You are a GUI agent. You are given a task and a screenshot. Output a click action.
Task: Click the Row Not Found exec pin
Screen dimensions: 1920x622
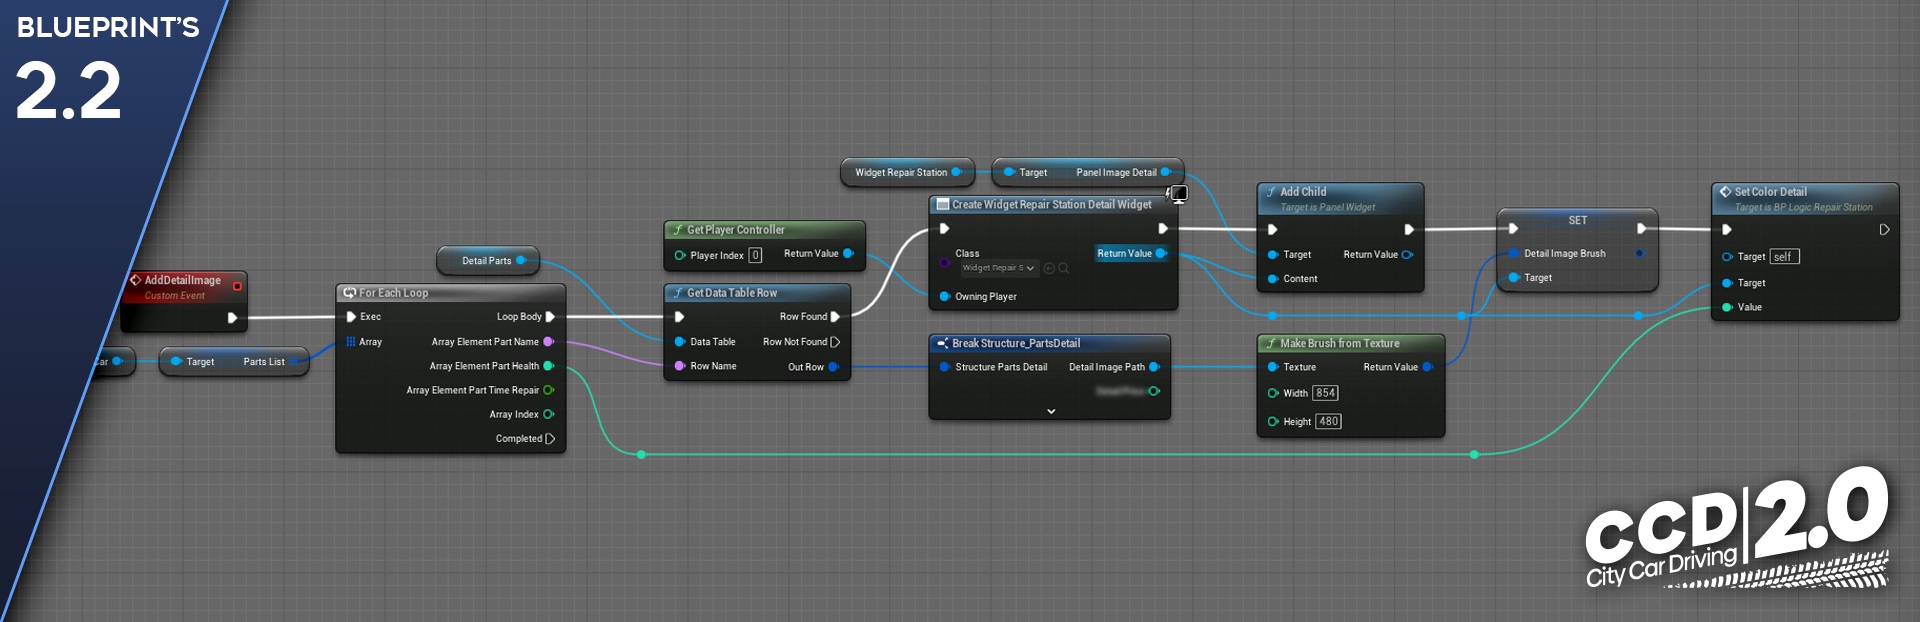coord(835,342)
